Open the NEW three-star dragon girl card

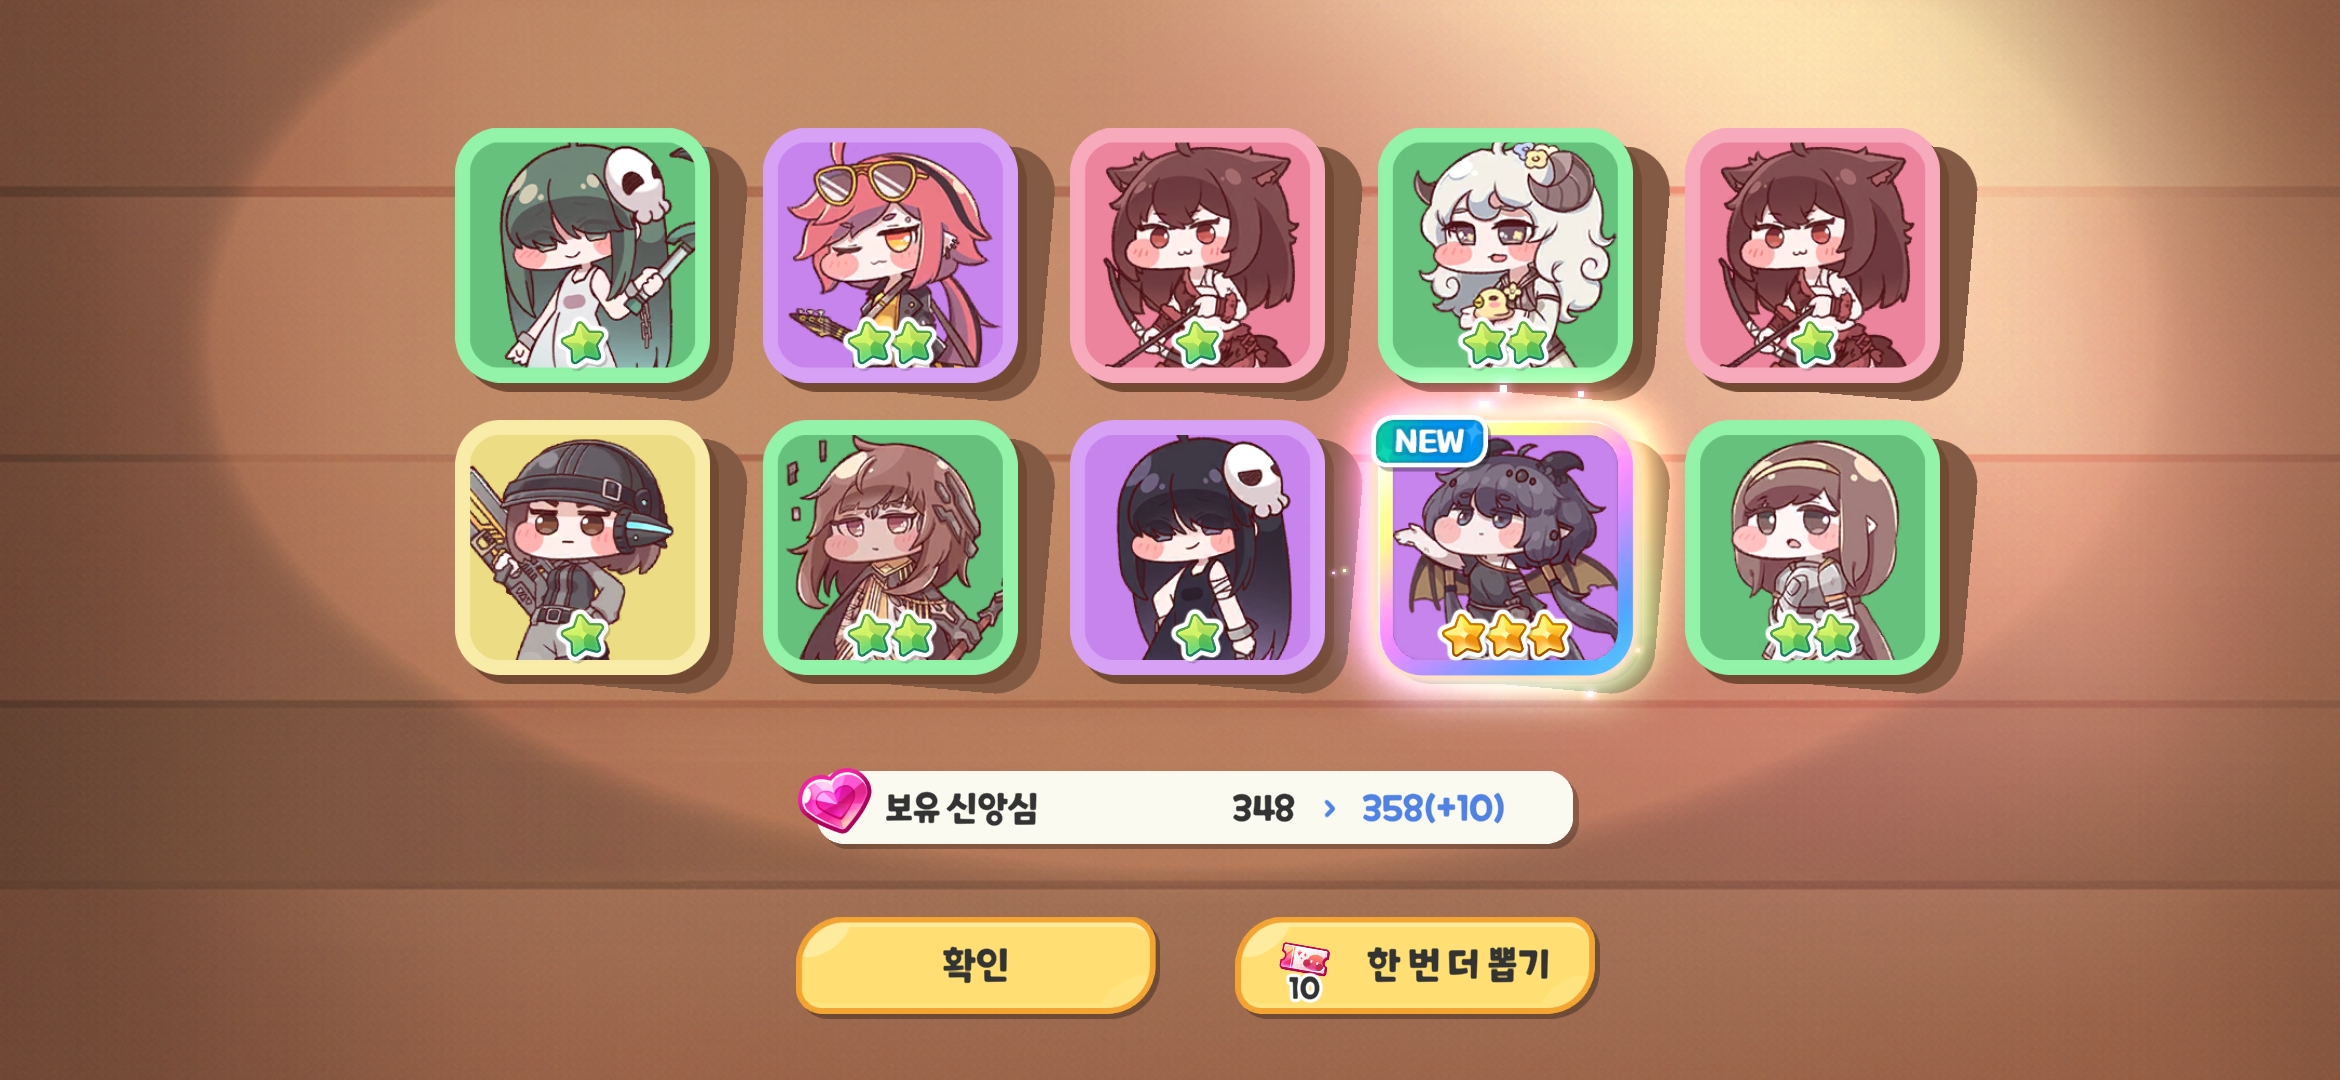[1505, 547]
